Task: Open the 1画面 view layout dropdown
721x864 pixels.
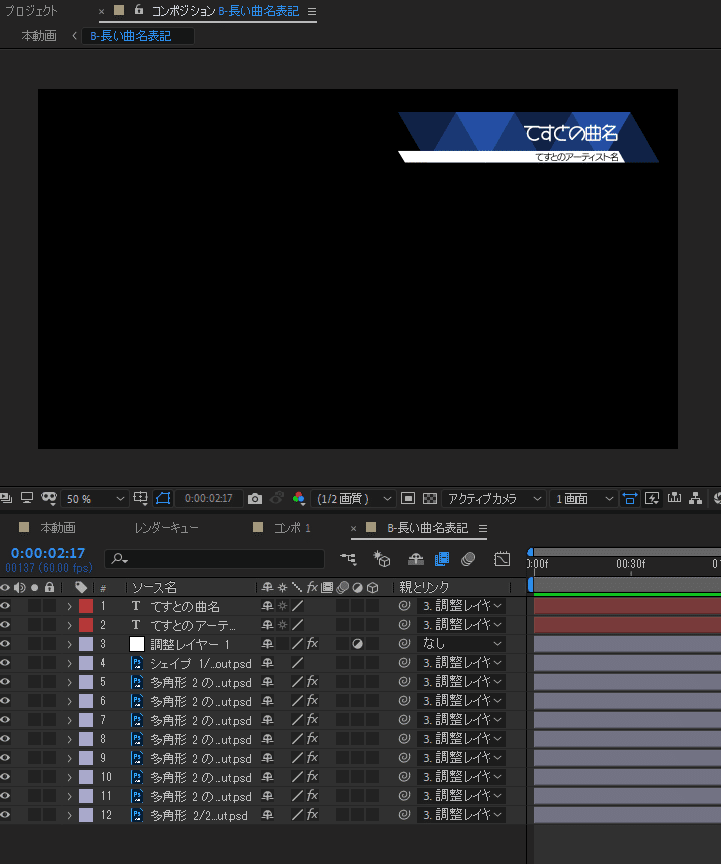Action: point(583,499)
